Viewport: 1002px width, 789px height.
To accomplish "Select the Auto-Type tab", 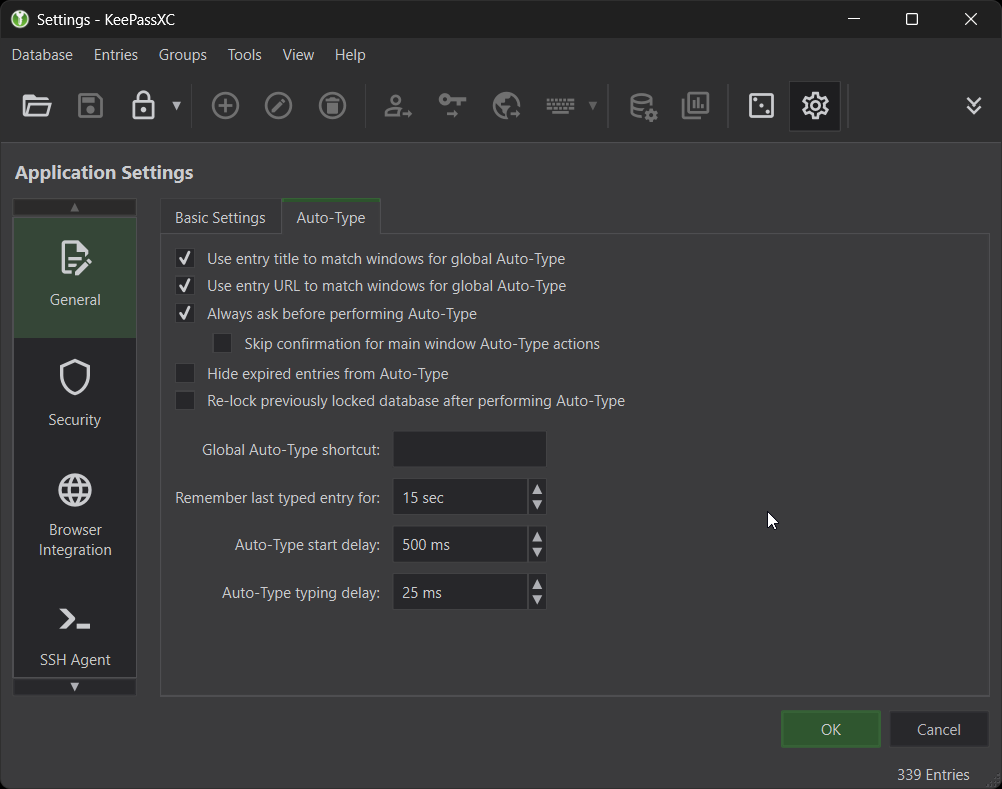I will 331,218.
